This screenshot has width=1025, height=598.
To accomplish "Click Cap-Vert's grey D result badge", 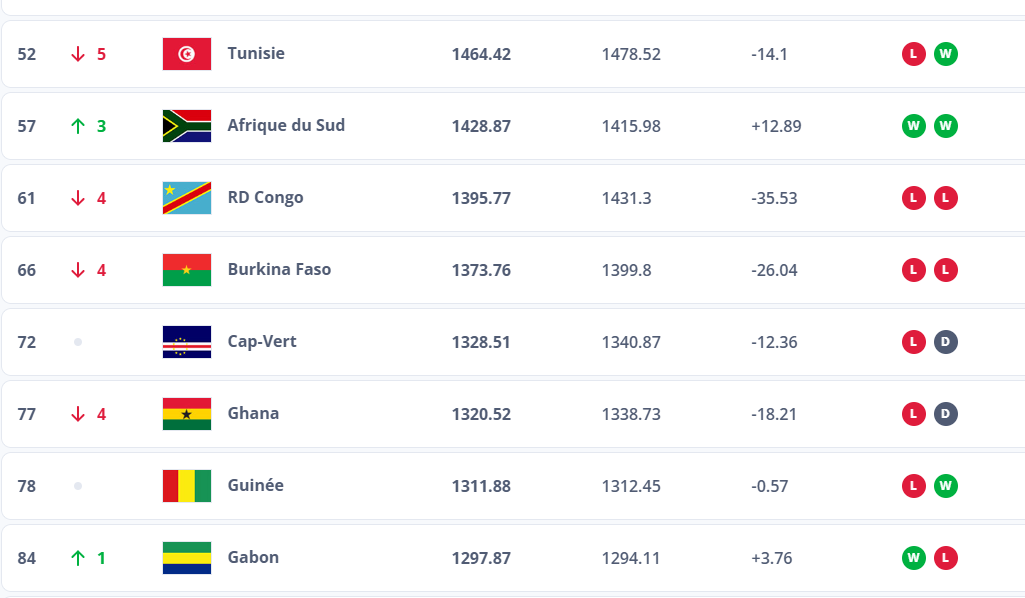I will [946, 342].
